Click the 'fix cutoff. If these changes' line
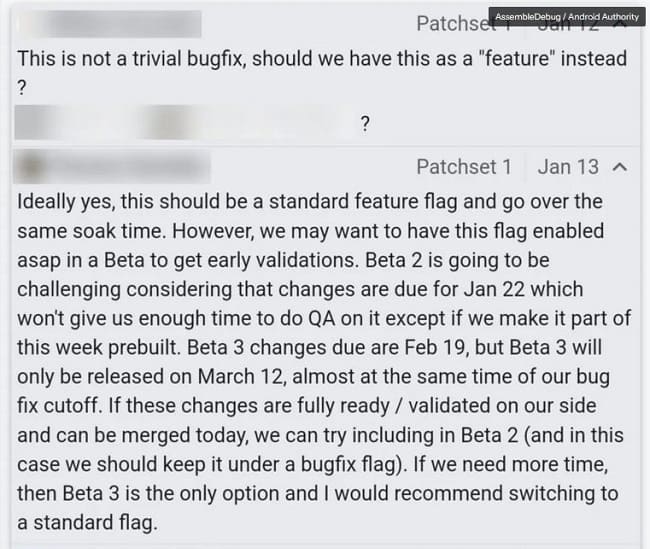Image resolution: width=650 pixels, height=549 pixels. [x=307, y=406]
